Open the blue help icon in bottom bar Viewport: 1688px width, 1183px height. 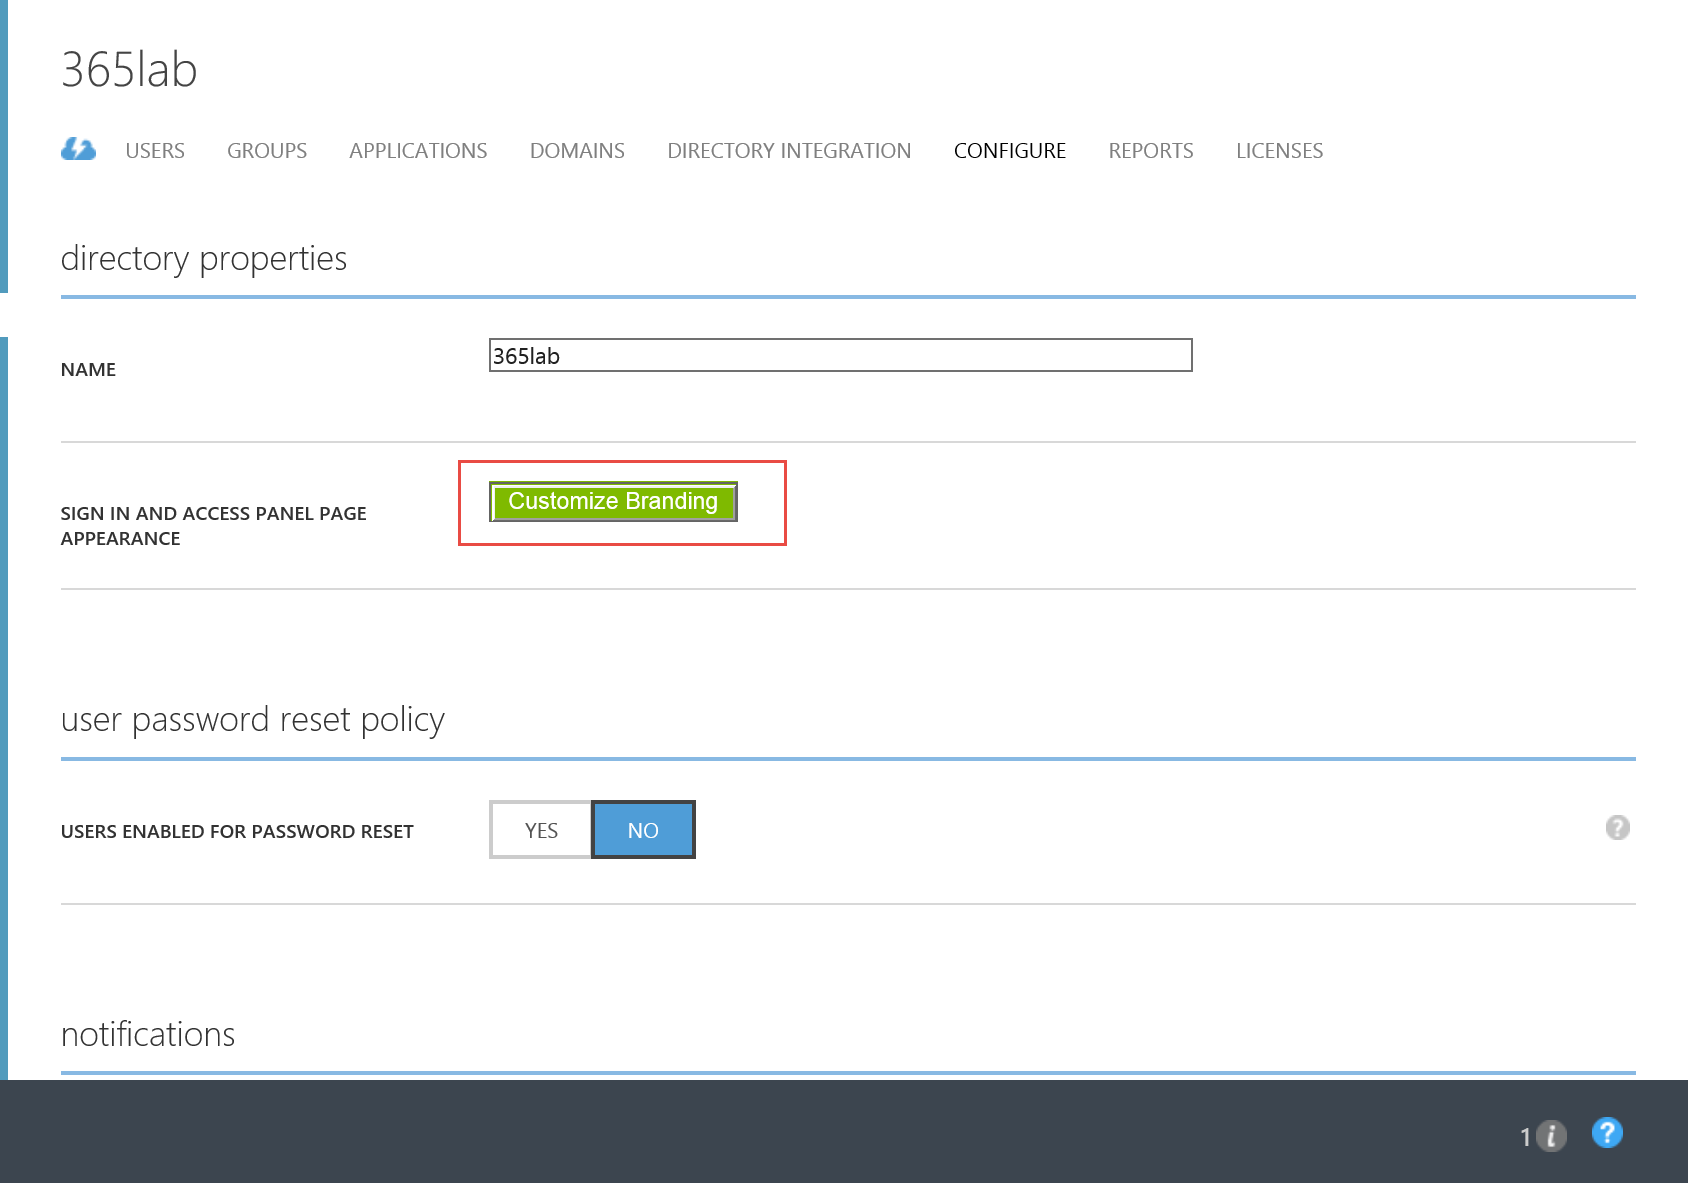click(1606, 1133)
